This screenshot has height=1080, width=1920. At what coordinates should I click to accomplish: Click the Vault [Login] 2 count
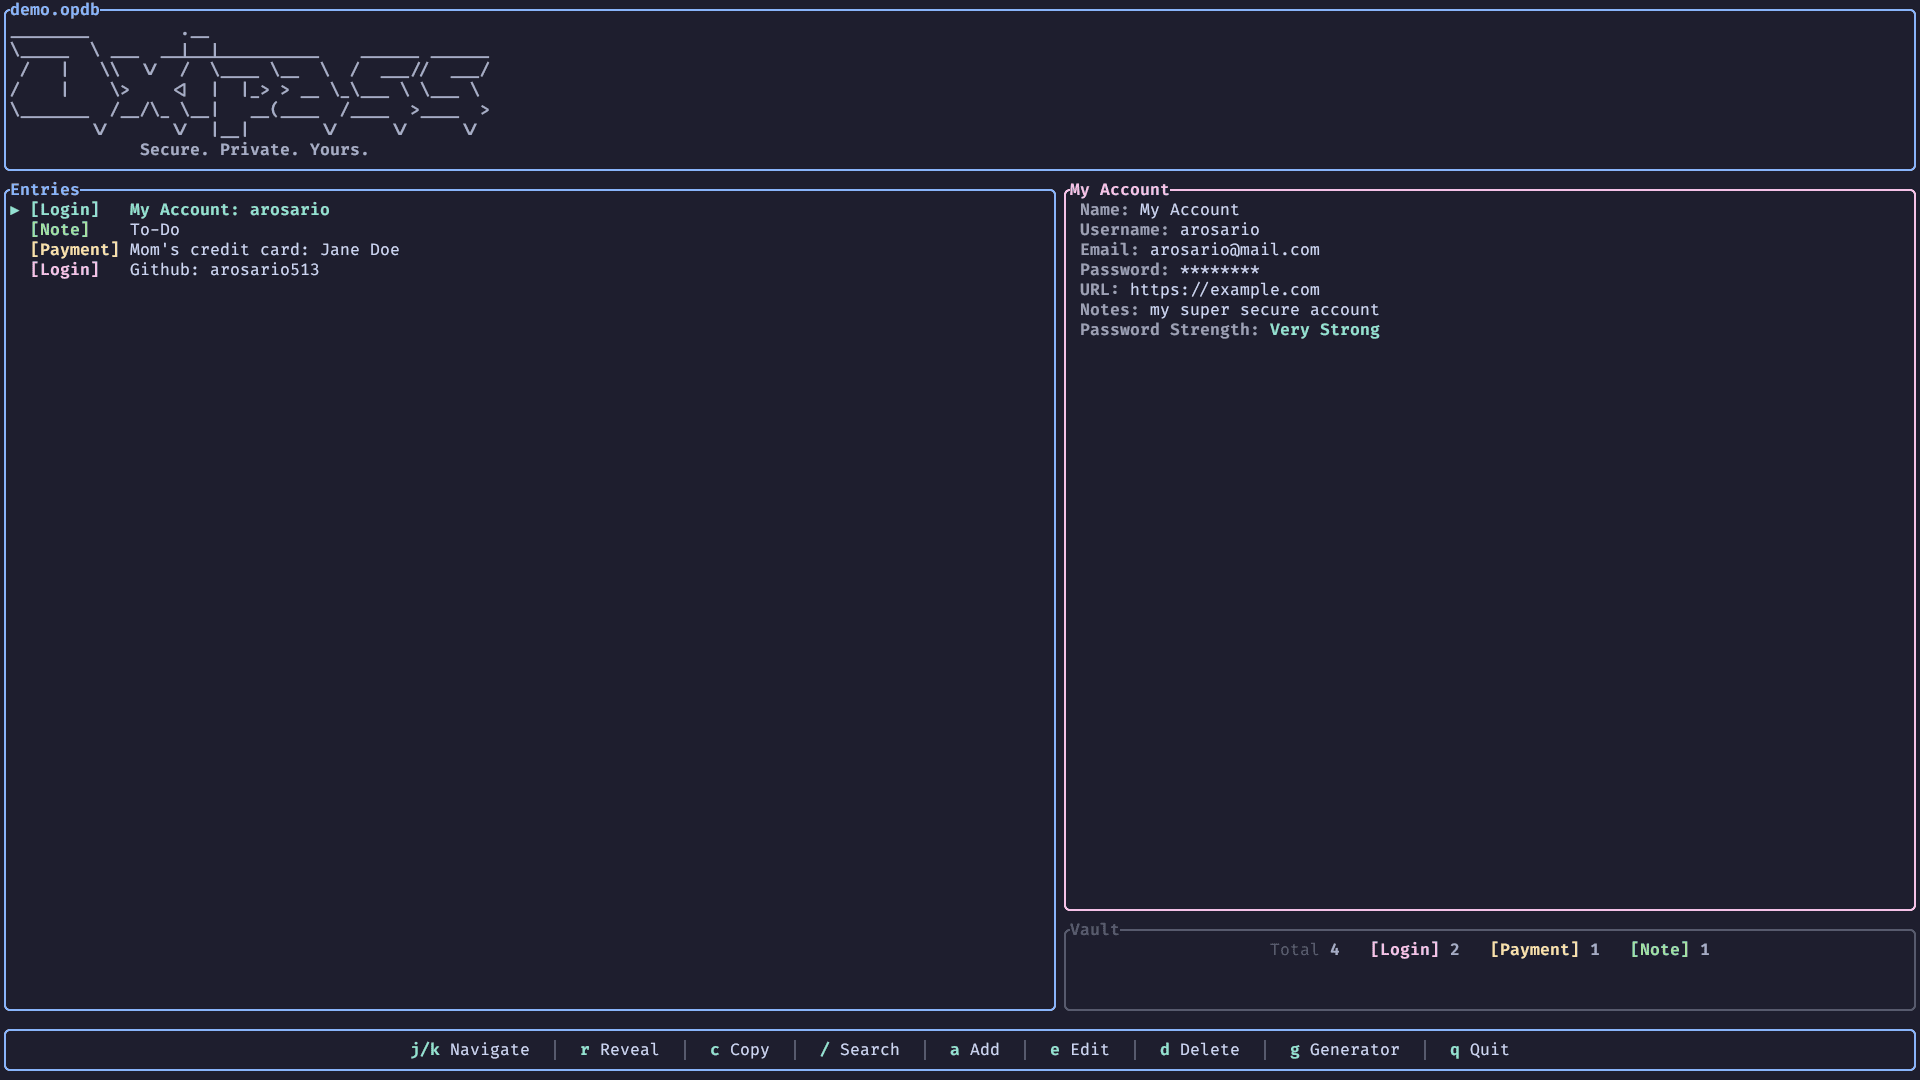click(x=1415, y=950)
